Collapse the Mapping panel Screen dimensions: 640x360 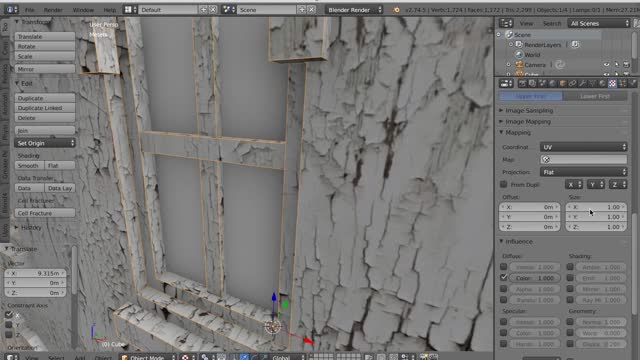click(x=517, y=132)
